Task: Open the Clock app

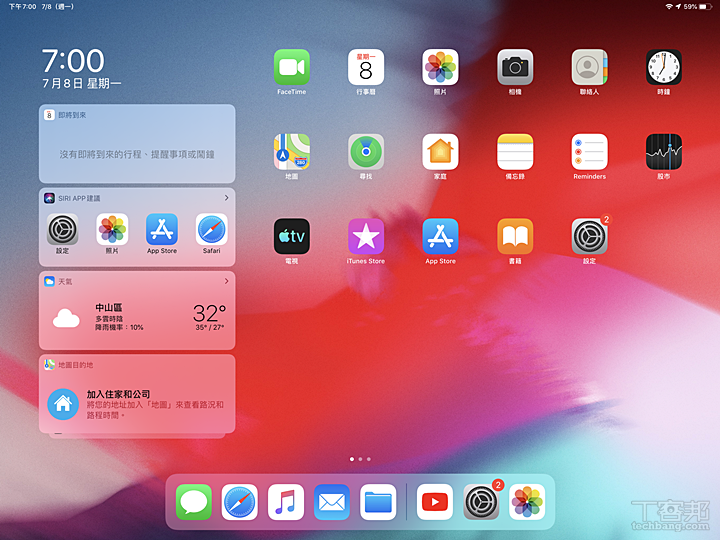Action: click(x=664, y=67)
